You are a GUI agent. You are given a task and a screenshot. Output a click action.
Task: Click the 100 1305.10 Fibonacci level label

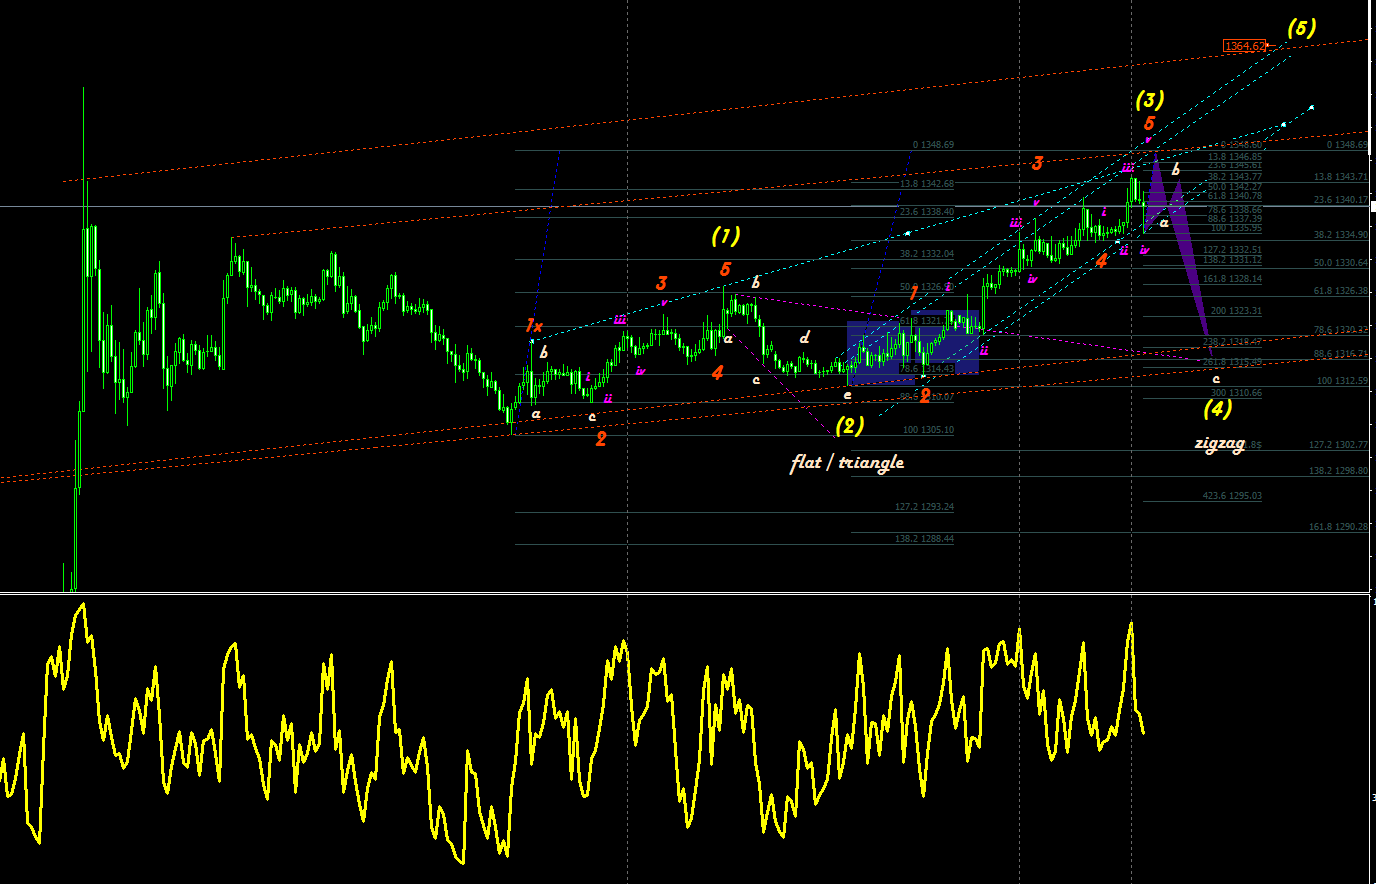(928, 430)
